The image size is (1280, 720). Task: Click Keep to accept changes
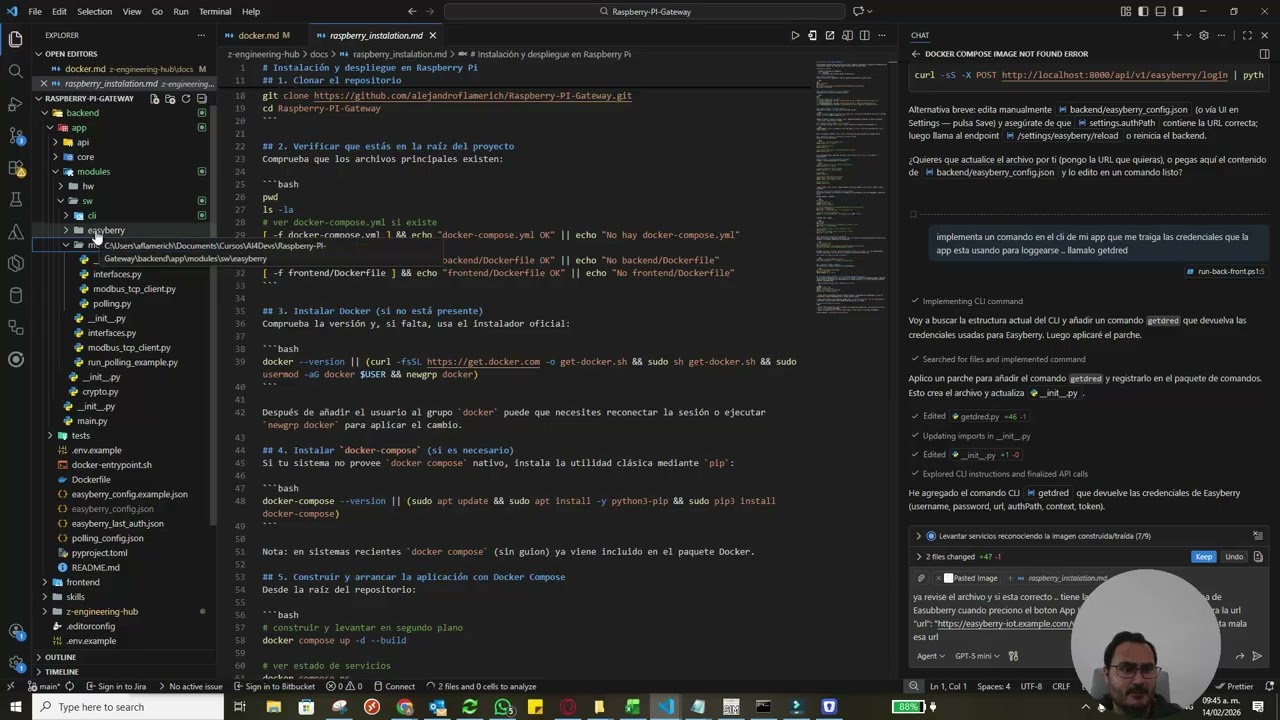[1203, 556]
